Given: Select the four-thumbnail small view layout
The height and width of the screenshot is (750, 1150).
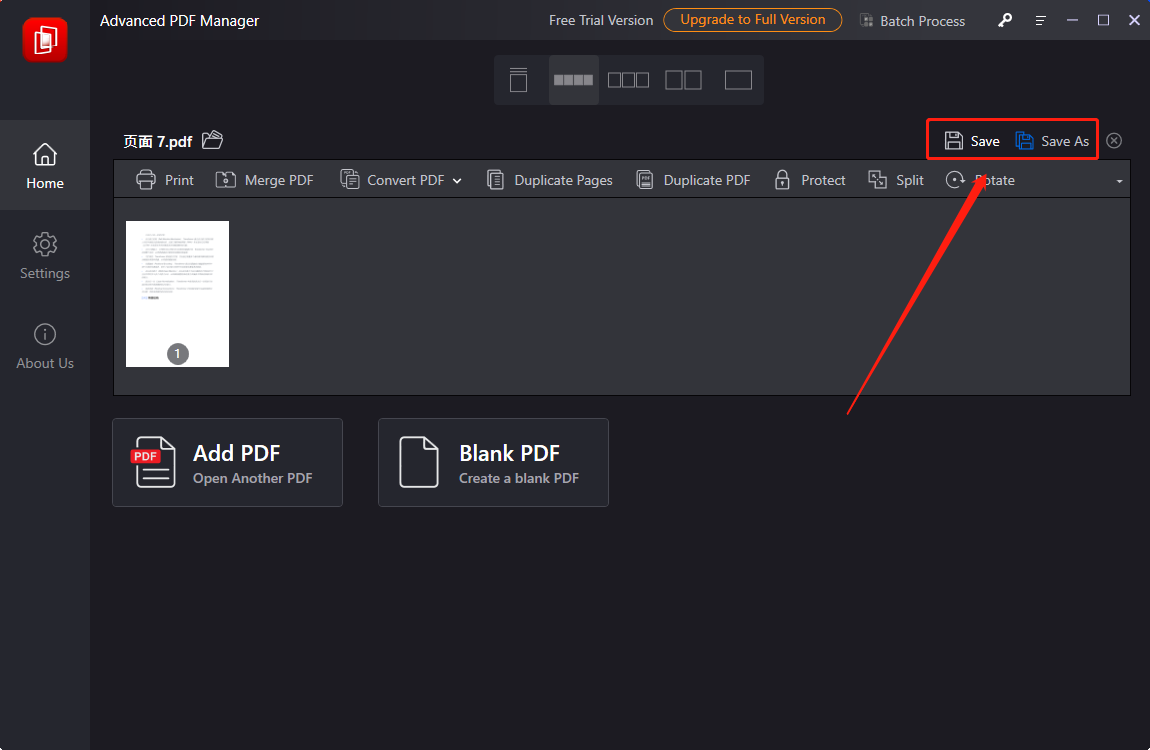Looking at the screenshot, I should (x=573, y=80).
